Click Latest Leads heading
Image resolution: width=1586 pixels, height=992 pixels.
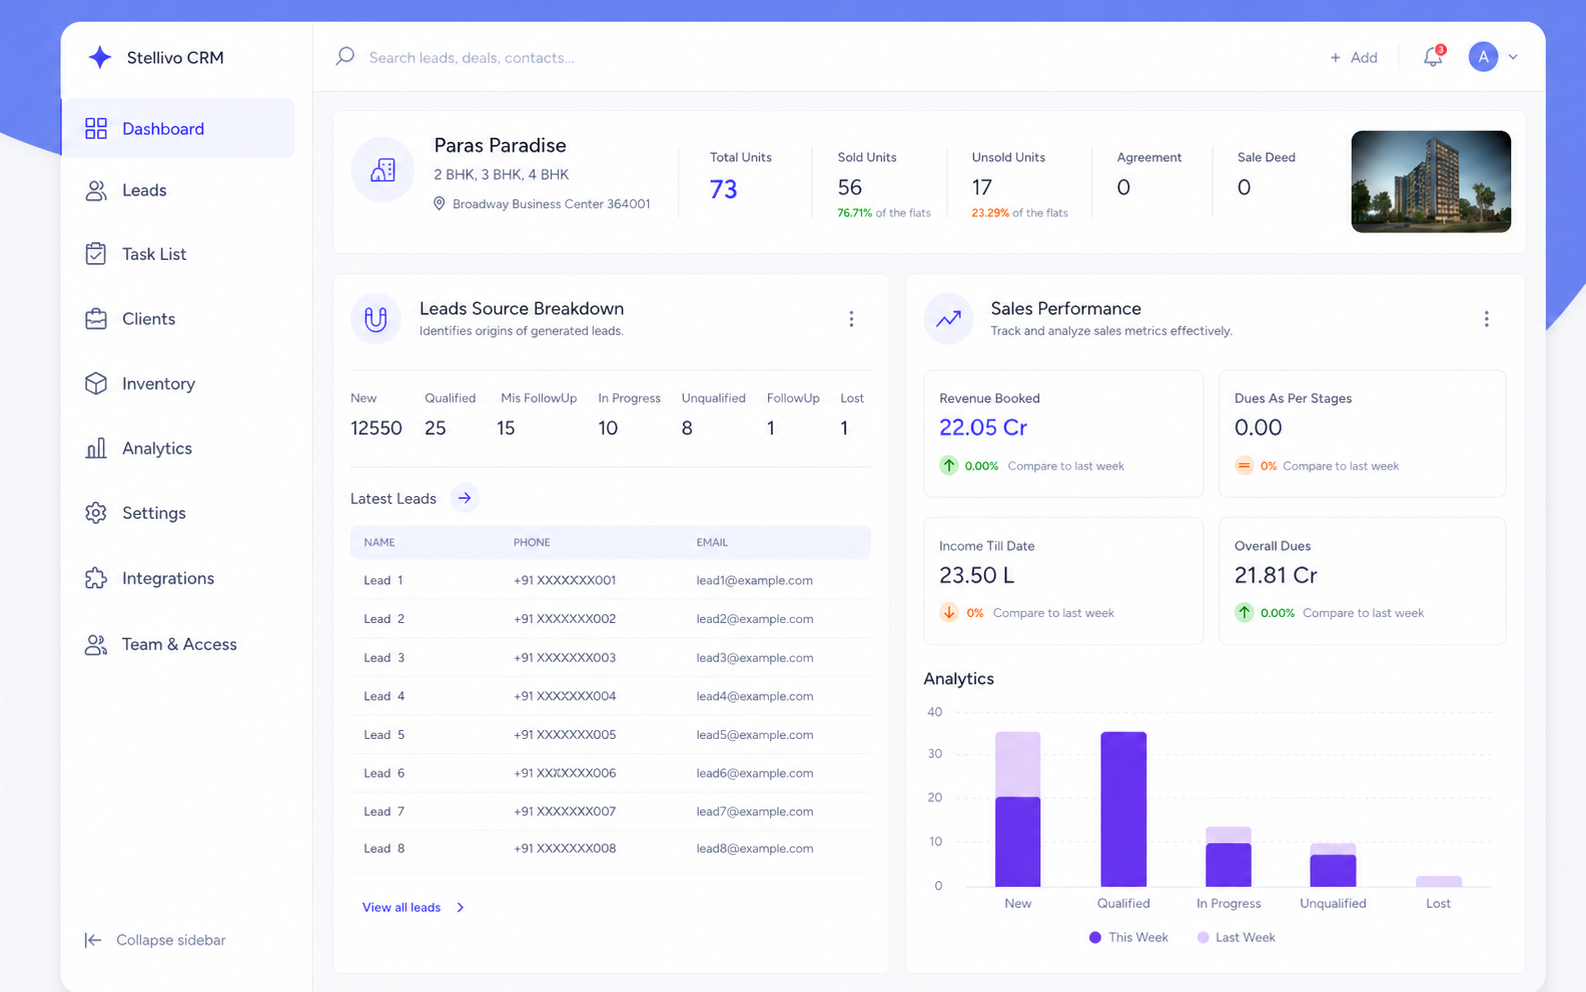[x=393, y=498]
